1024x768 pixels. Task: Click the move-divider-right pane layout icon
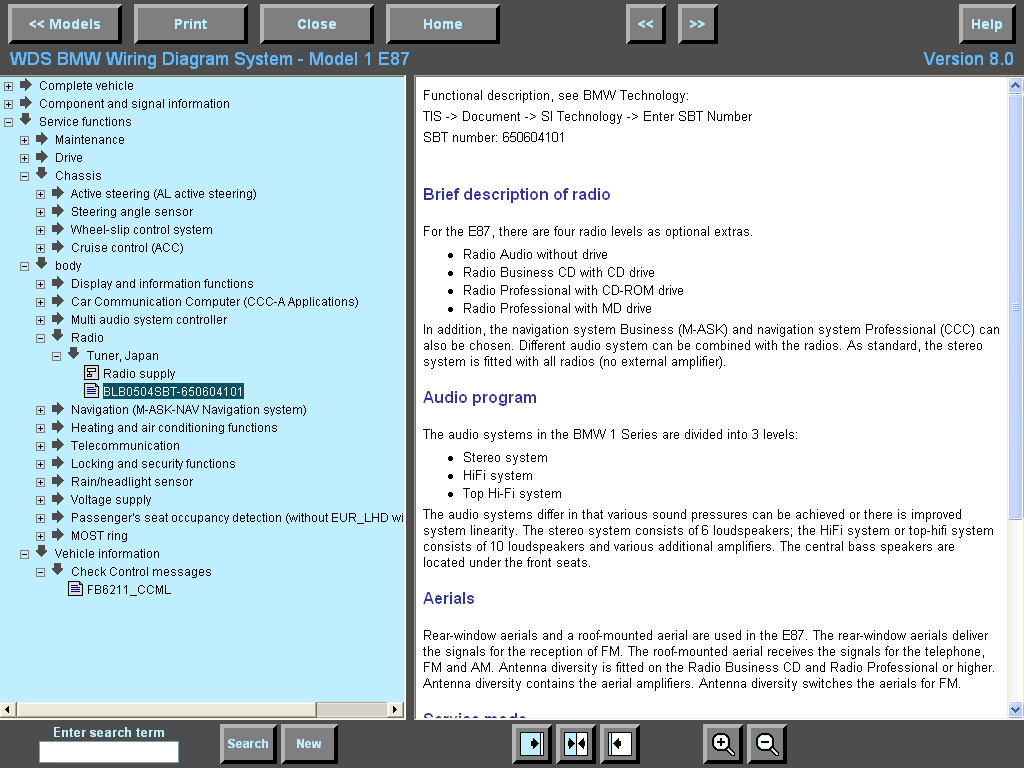[532, 744]
